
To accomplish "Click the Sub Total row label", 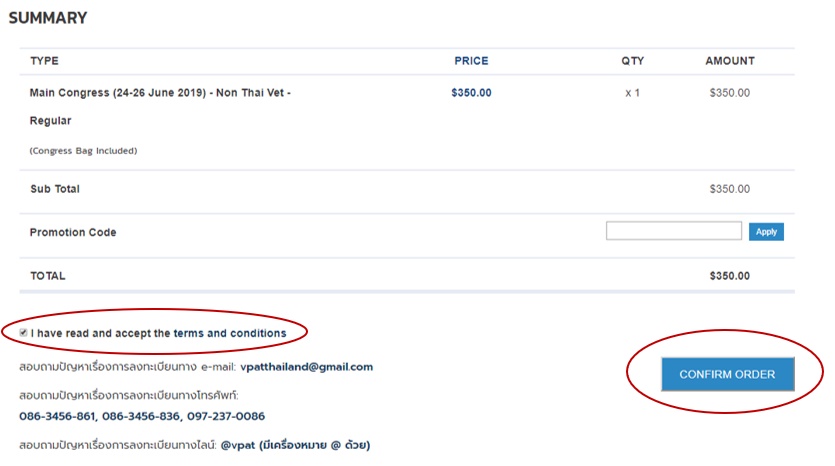I will [x=55, y=189].
